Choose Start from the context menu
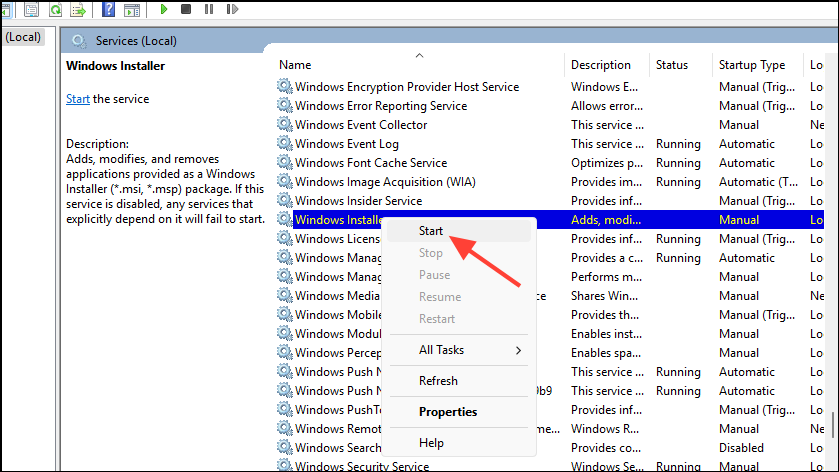The width and height of the screenshot is (839, 472). 431,231
